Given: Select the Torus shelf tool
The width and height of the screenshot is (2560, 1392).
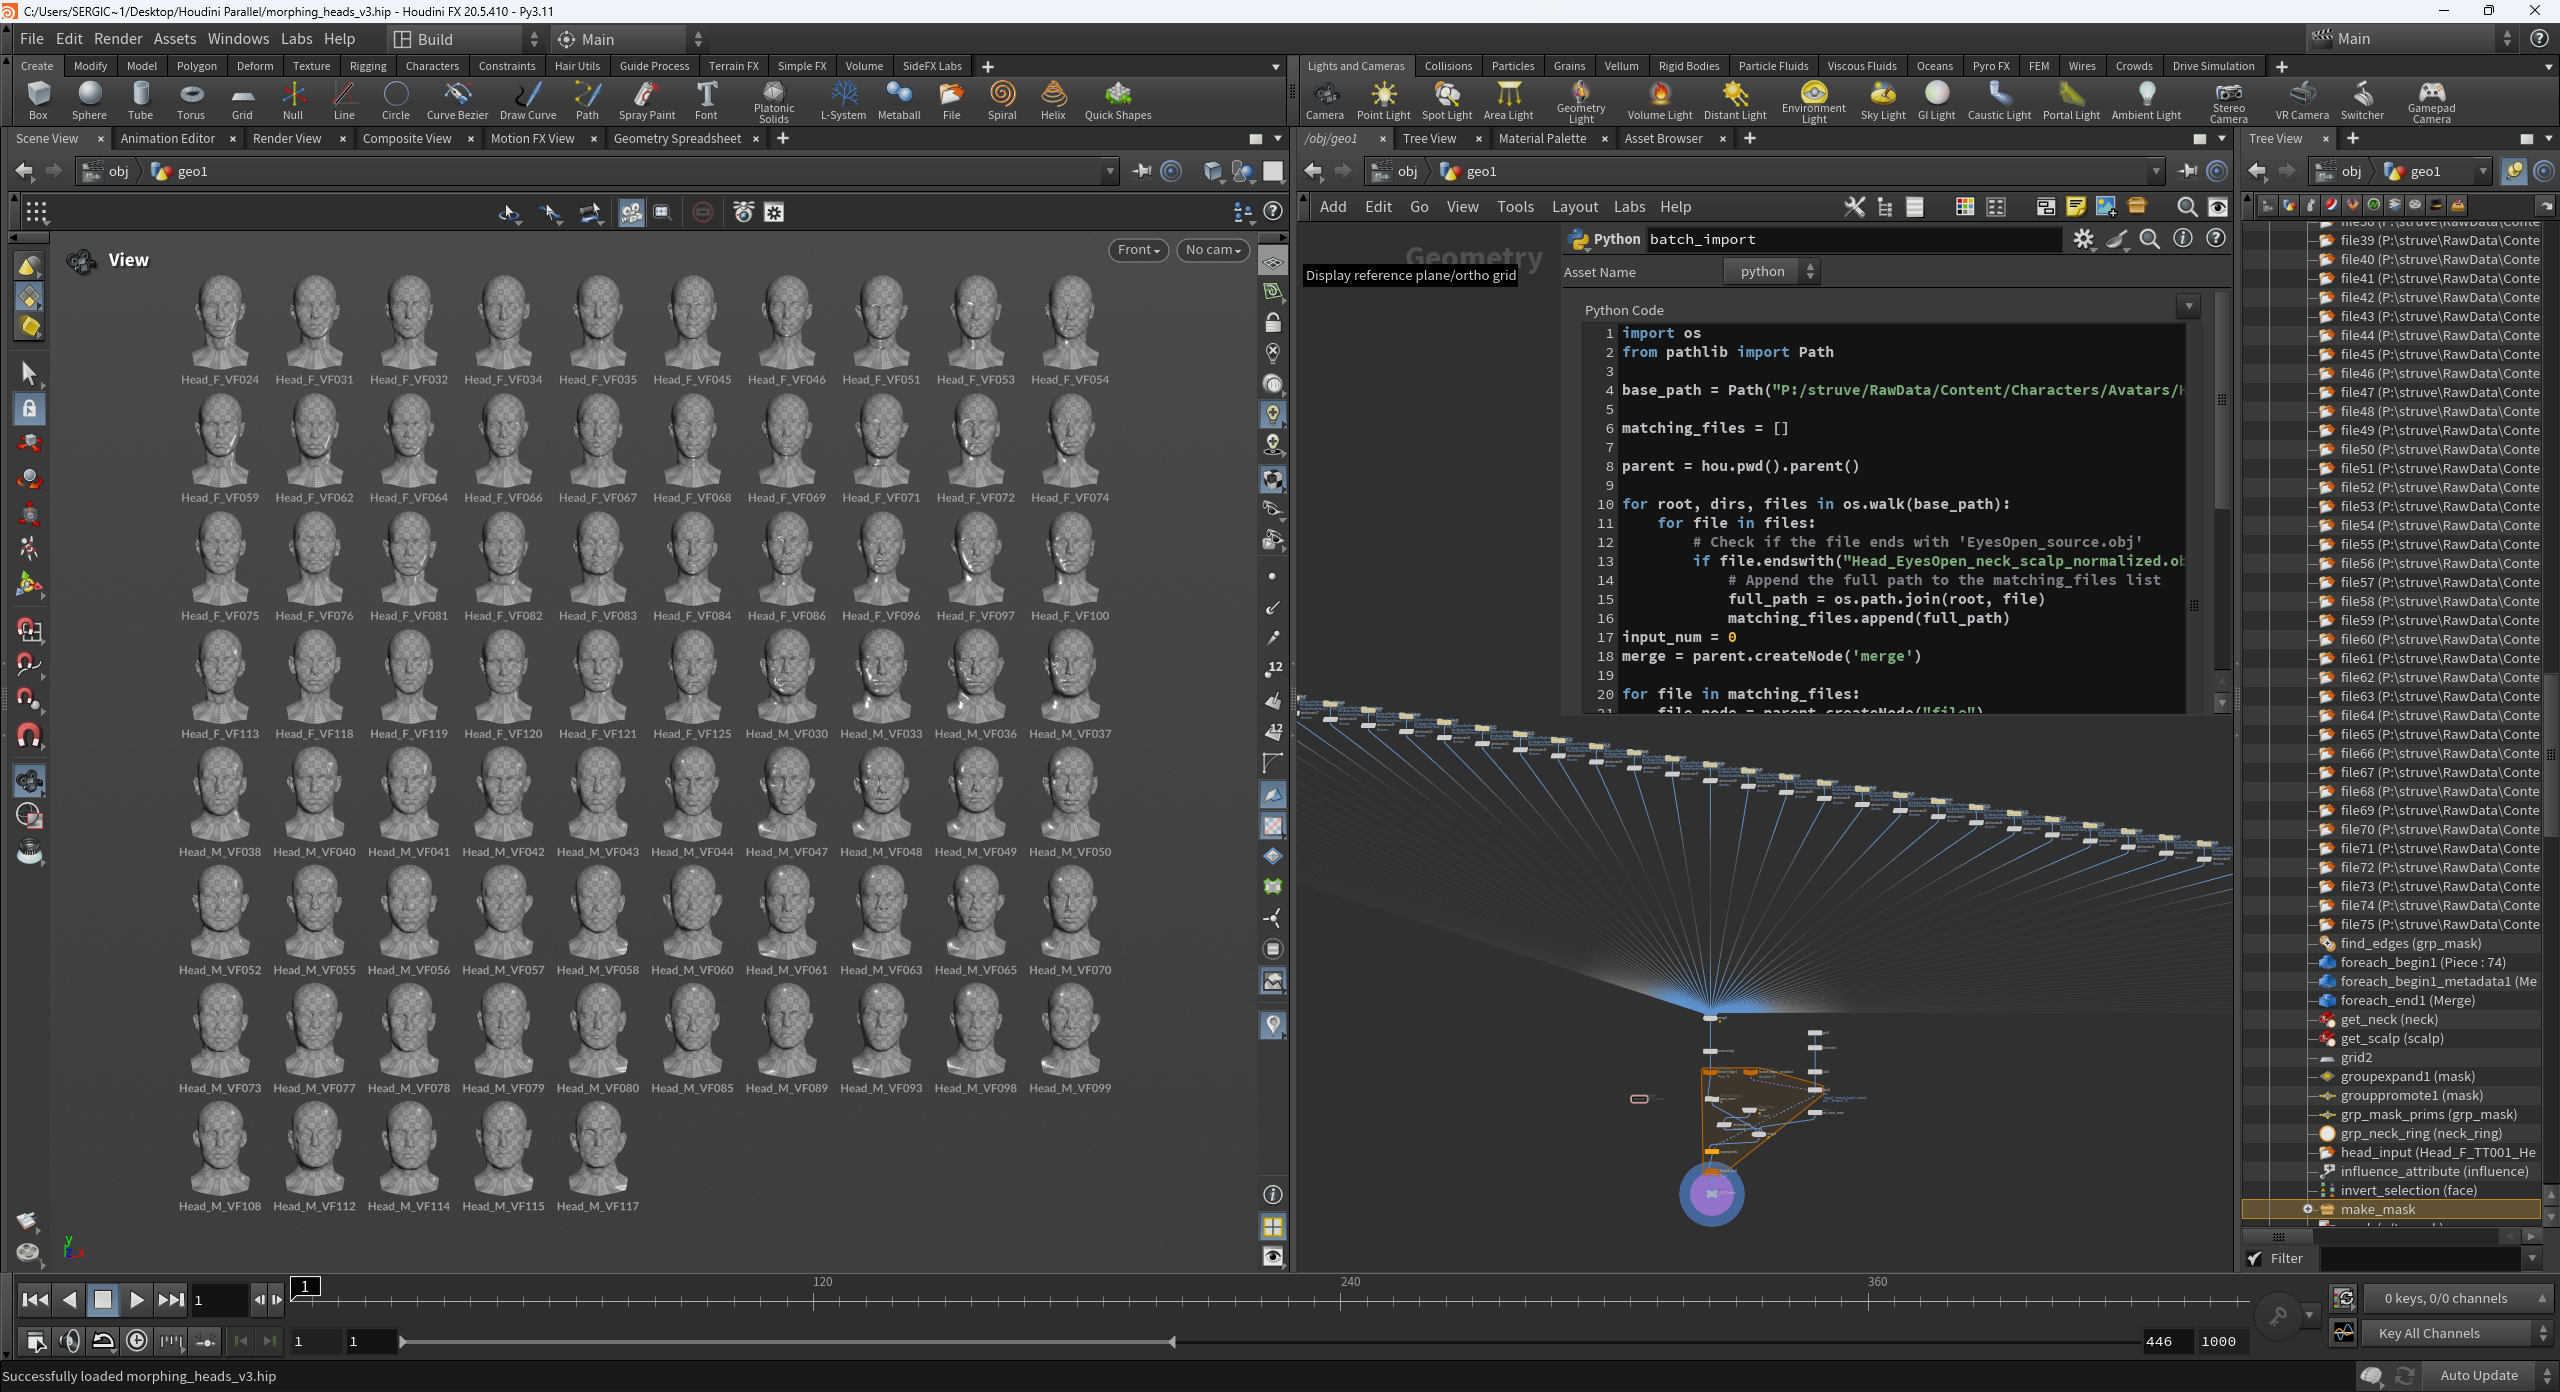Looking at the screenshot, I should click(x=191, y=101).
